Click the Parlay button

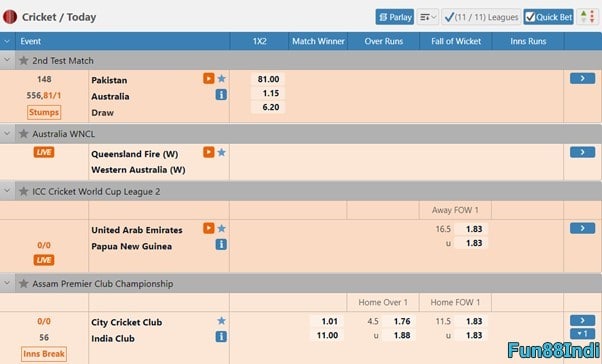click(395, 17)
